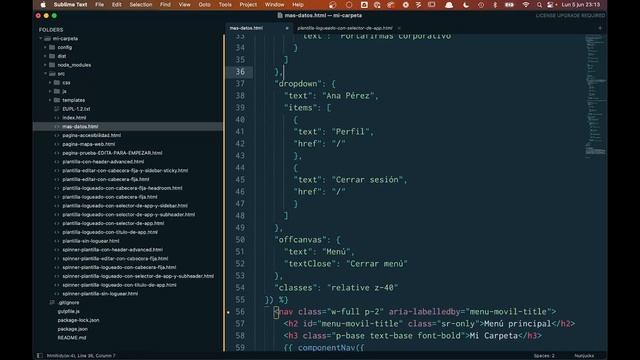Viewport: 640px width, 360px height.
Task: Open package.json in the sidebar
Action: coord(72,329)
